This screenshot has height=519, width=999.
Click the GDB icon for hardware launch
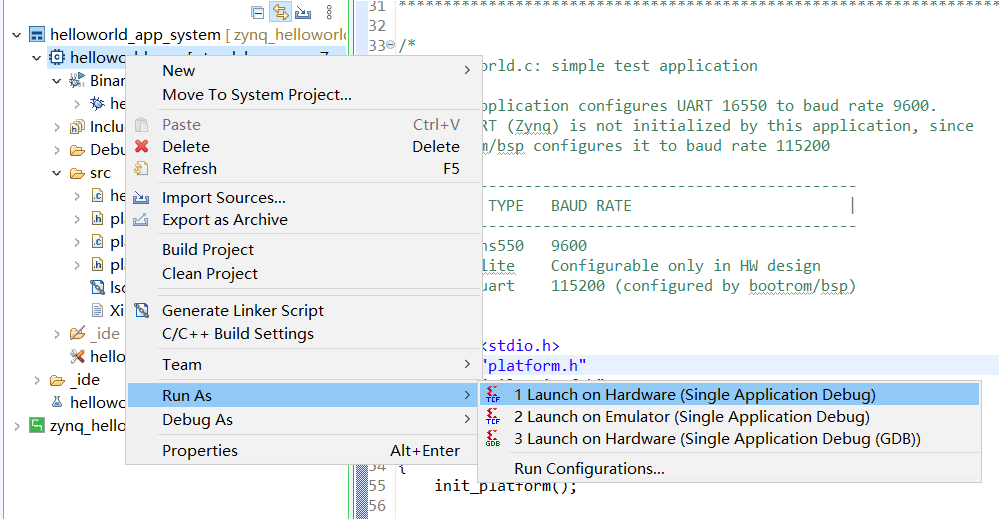point(492,438)
